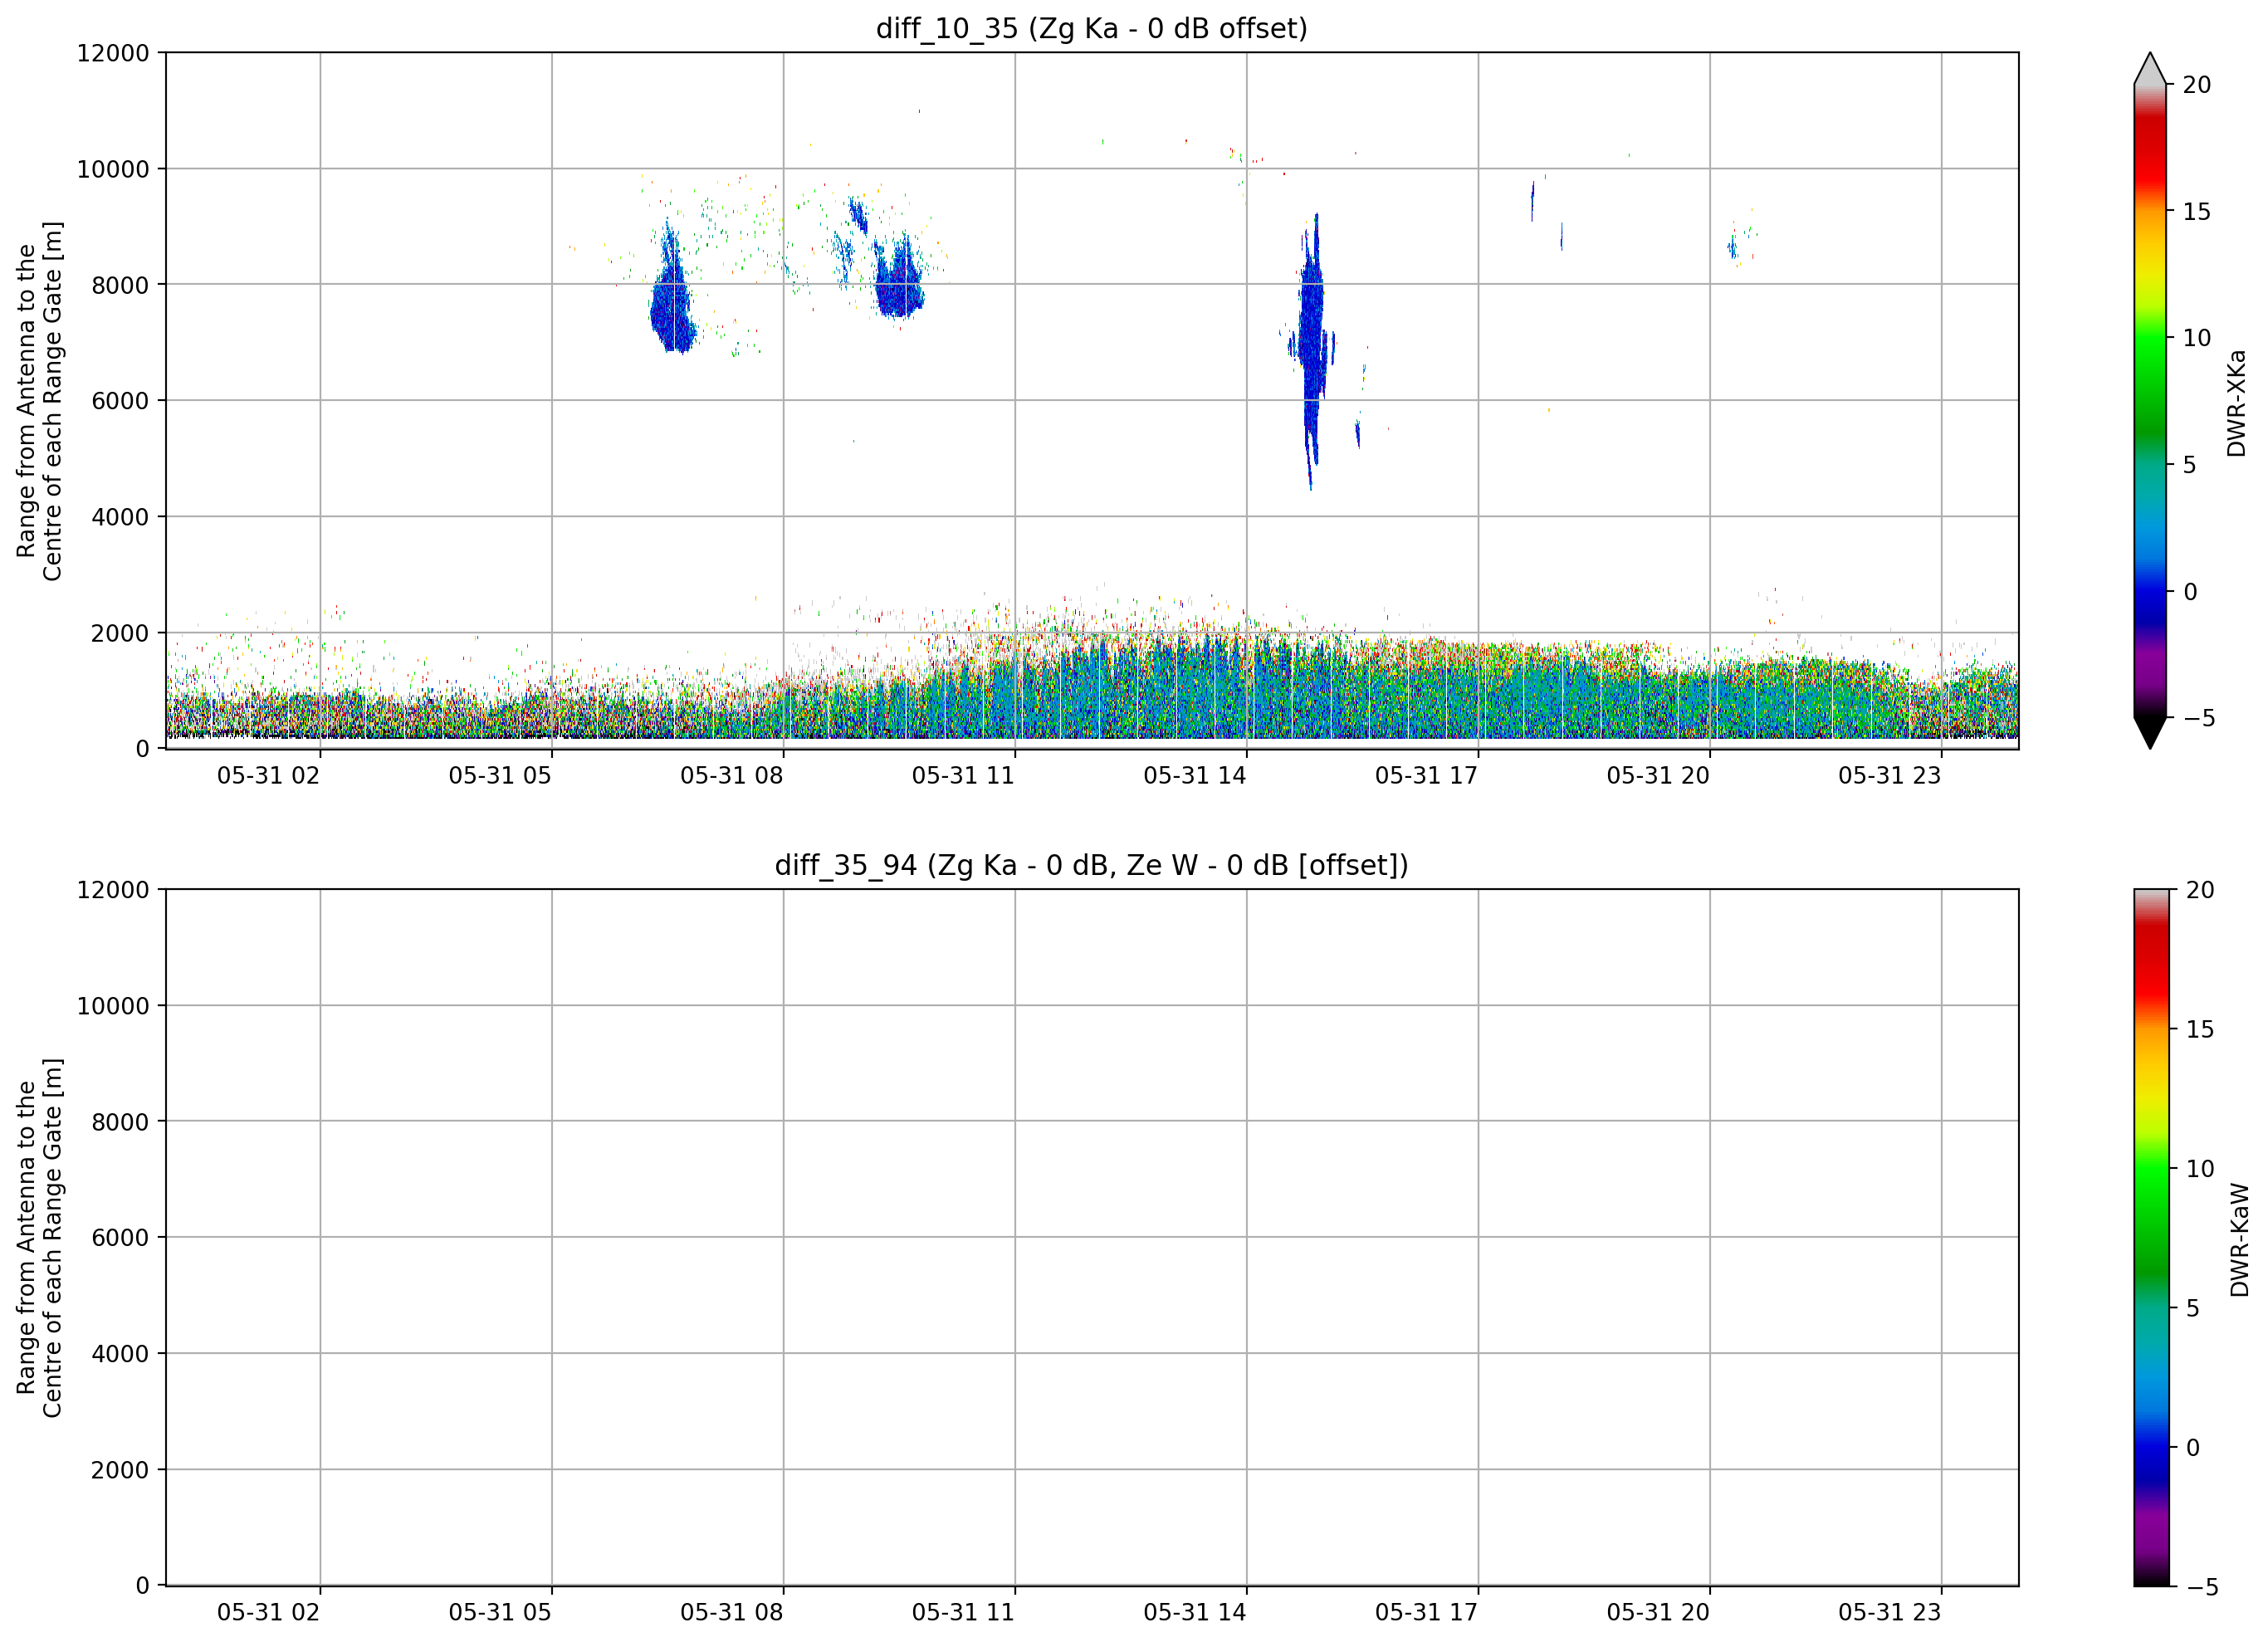Click the 0 tick on DWR-XKa colorbar
Image resolution: width=2268 pixels, height=1642 pixels.
tap(2190, 591)
